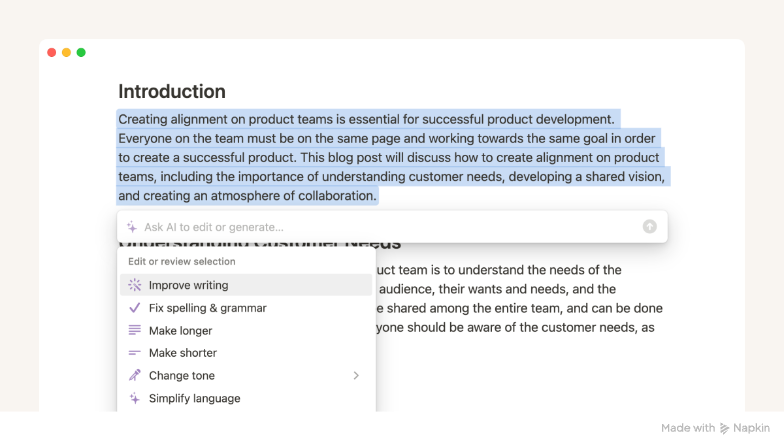This screenshot has width=784, height=446.
Task: Expand the Change tone submenu arrow
Action: 356,376
